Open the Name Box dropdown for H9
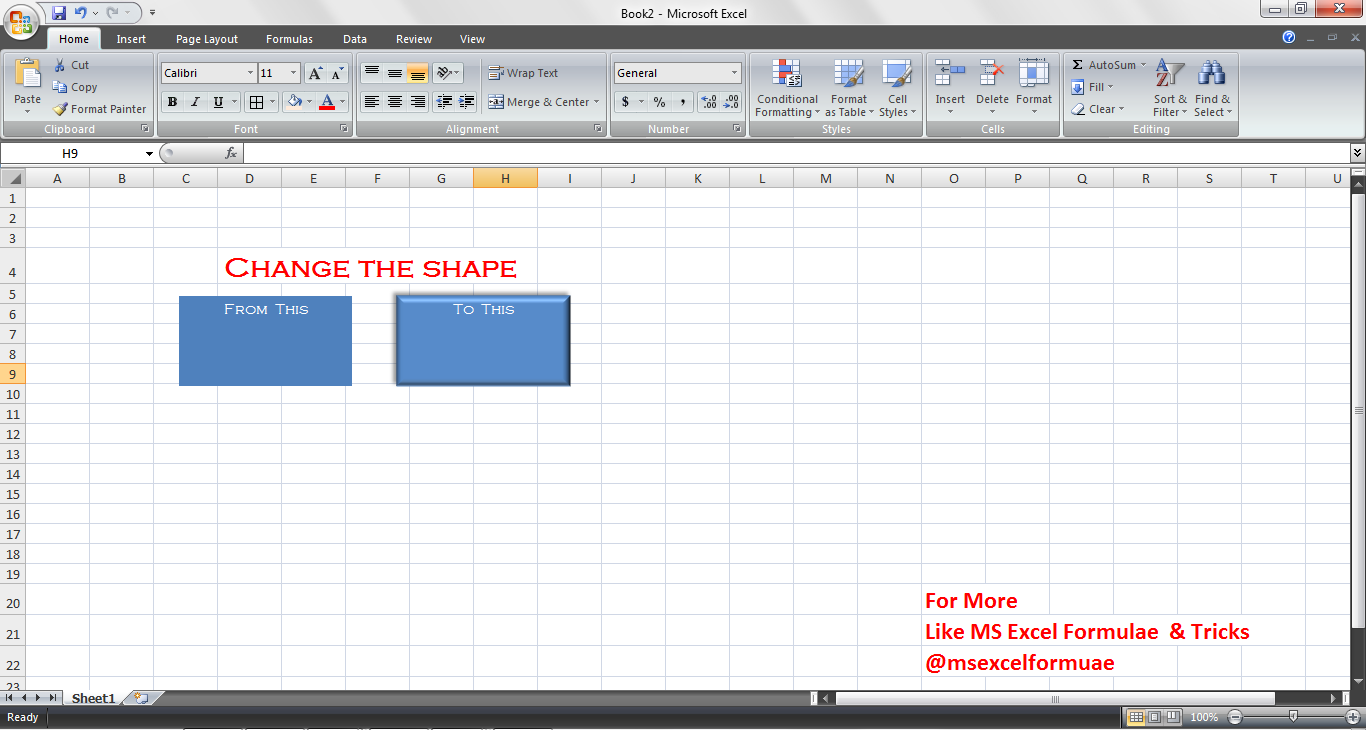1366x730 pixels. pyautogui.click(x=149, y=153)
